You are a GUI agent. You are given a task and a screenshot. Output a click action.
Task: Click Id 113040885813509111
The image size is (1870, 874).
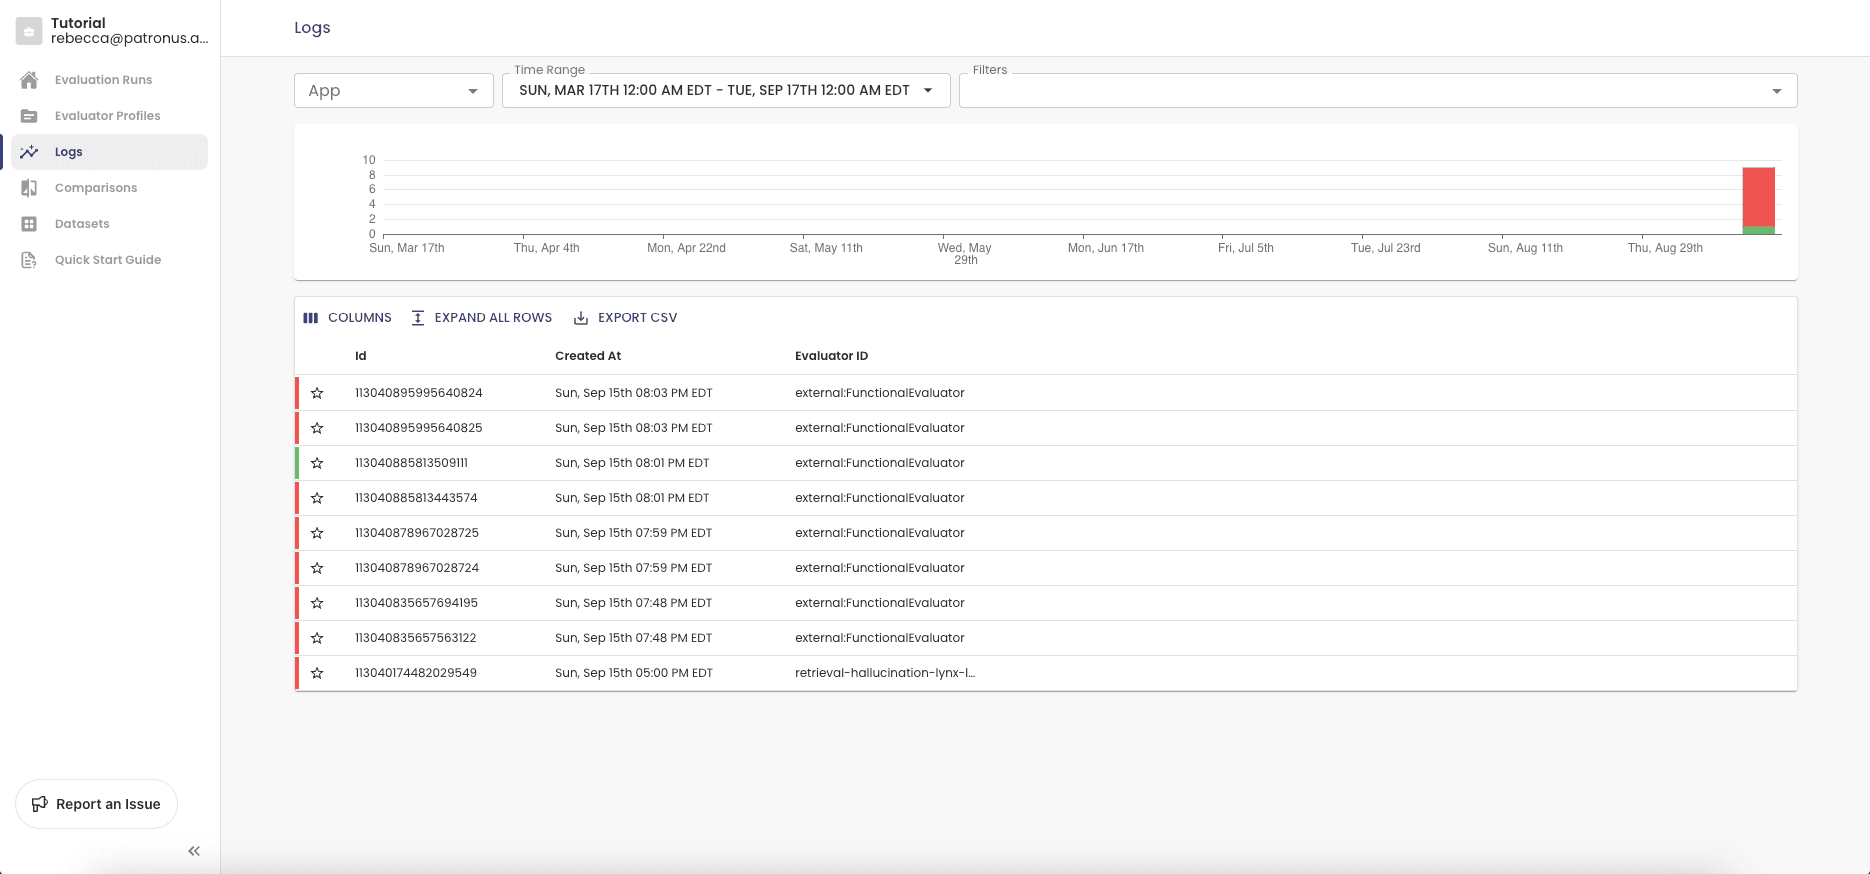[411, 463]
